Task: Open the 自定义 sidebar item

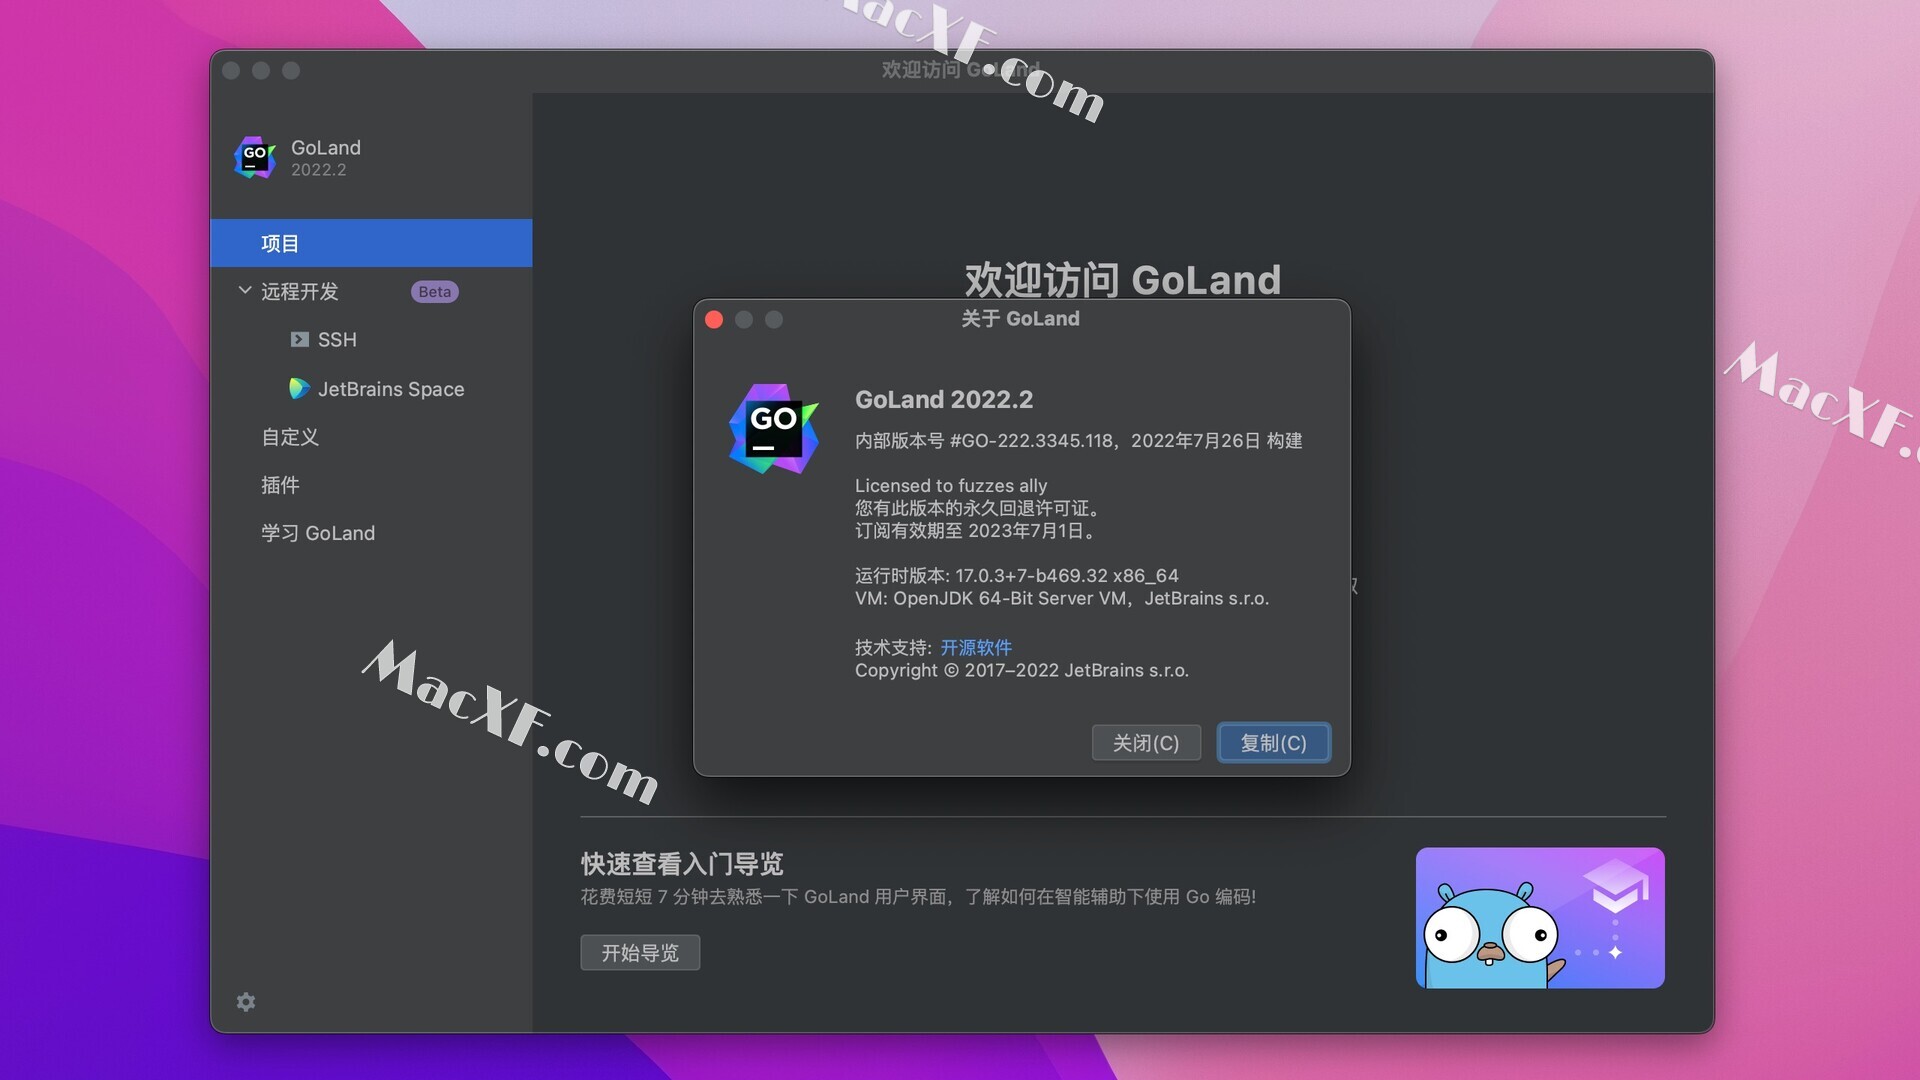Action: tap(290, 437)
